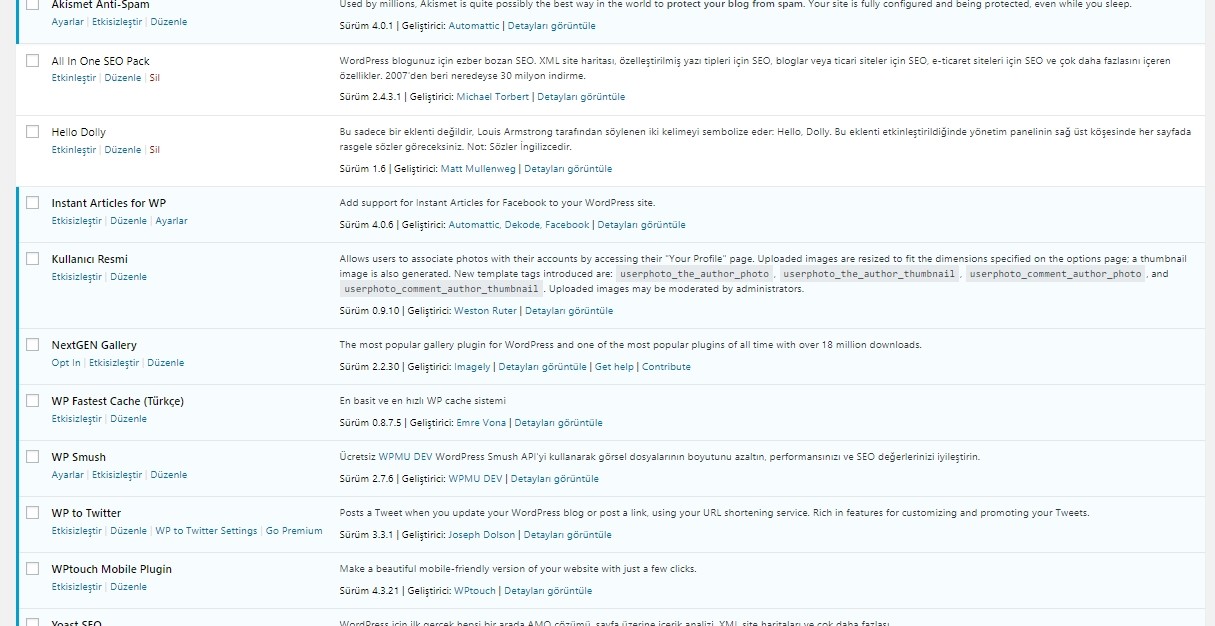View details for WPtouch Mobile Plugin
The image size is (1215, 626).
coord(548,591)
